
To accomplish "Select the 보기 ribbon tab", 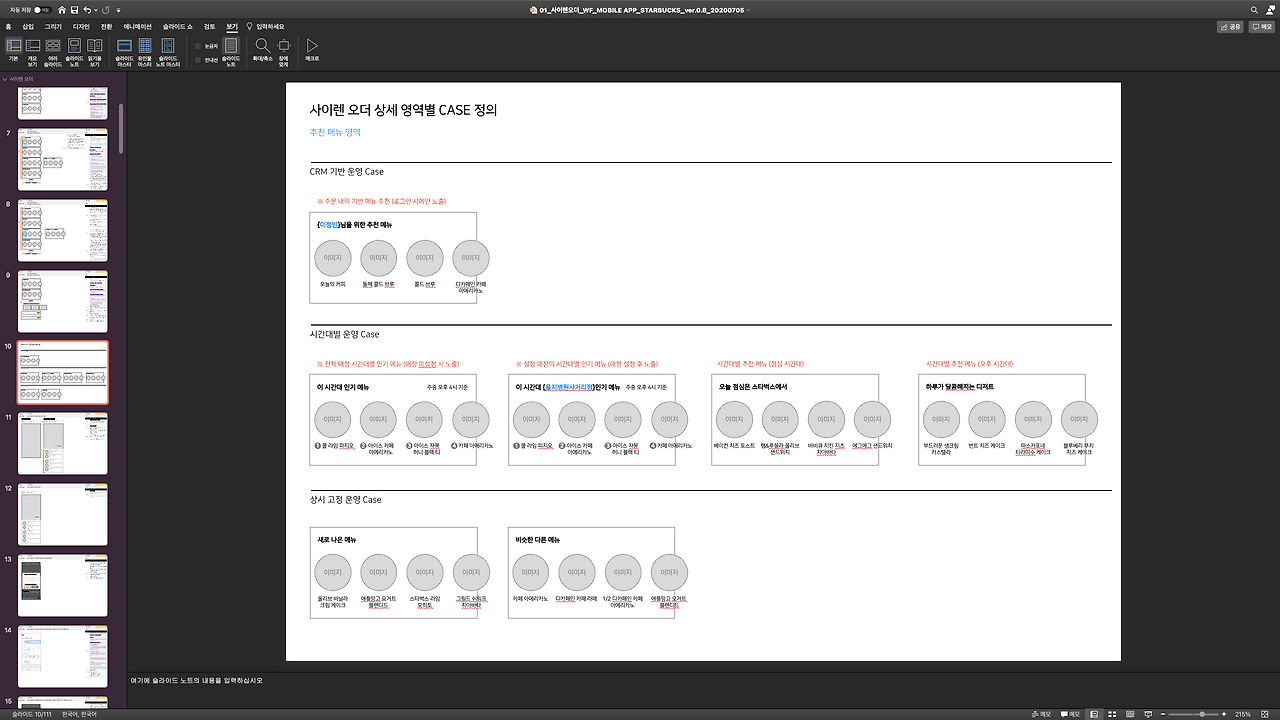I will (232, 26).
